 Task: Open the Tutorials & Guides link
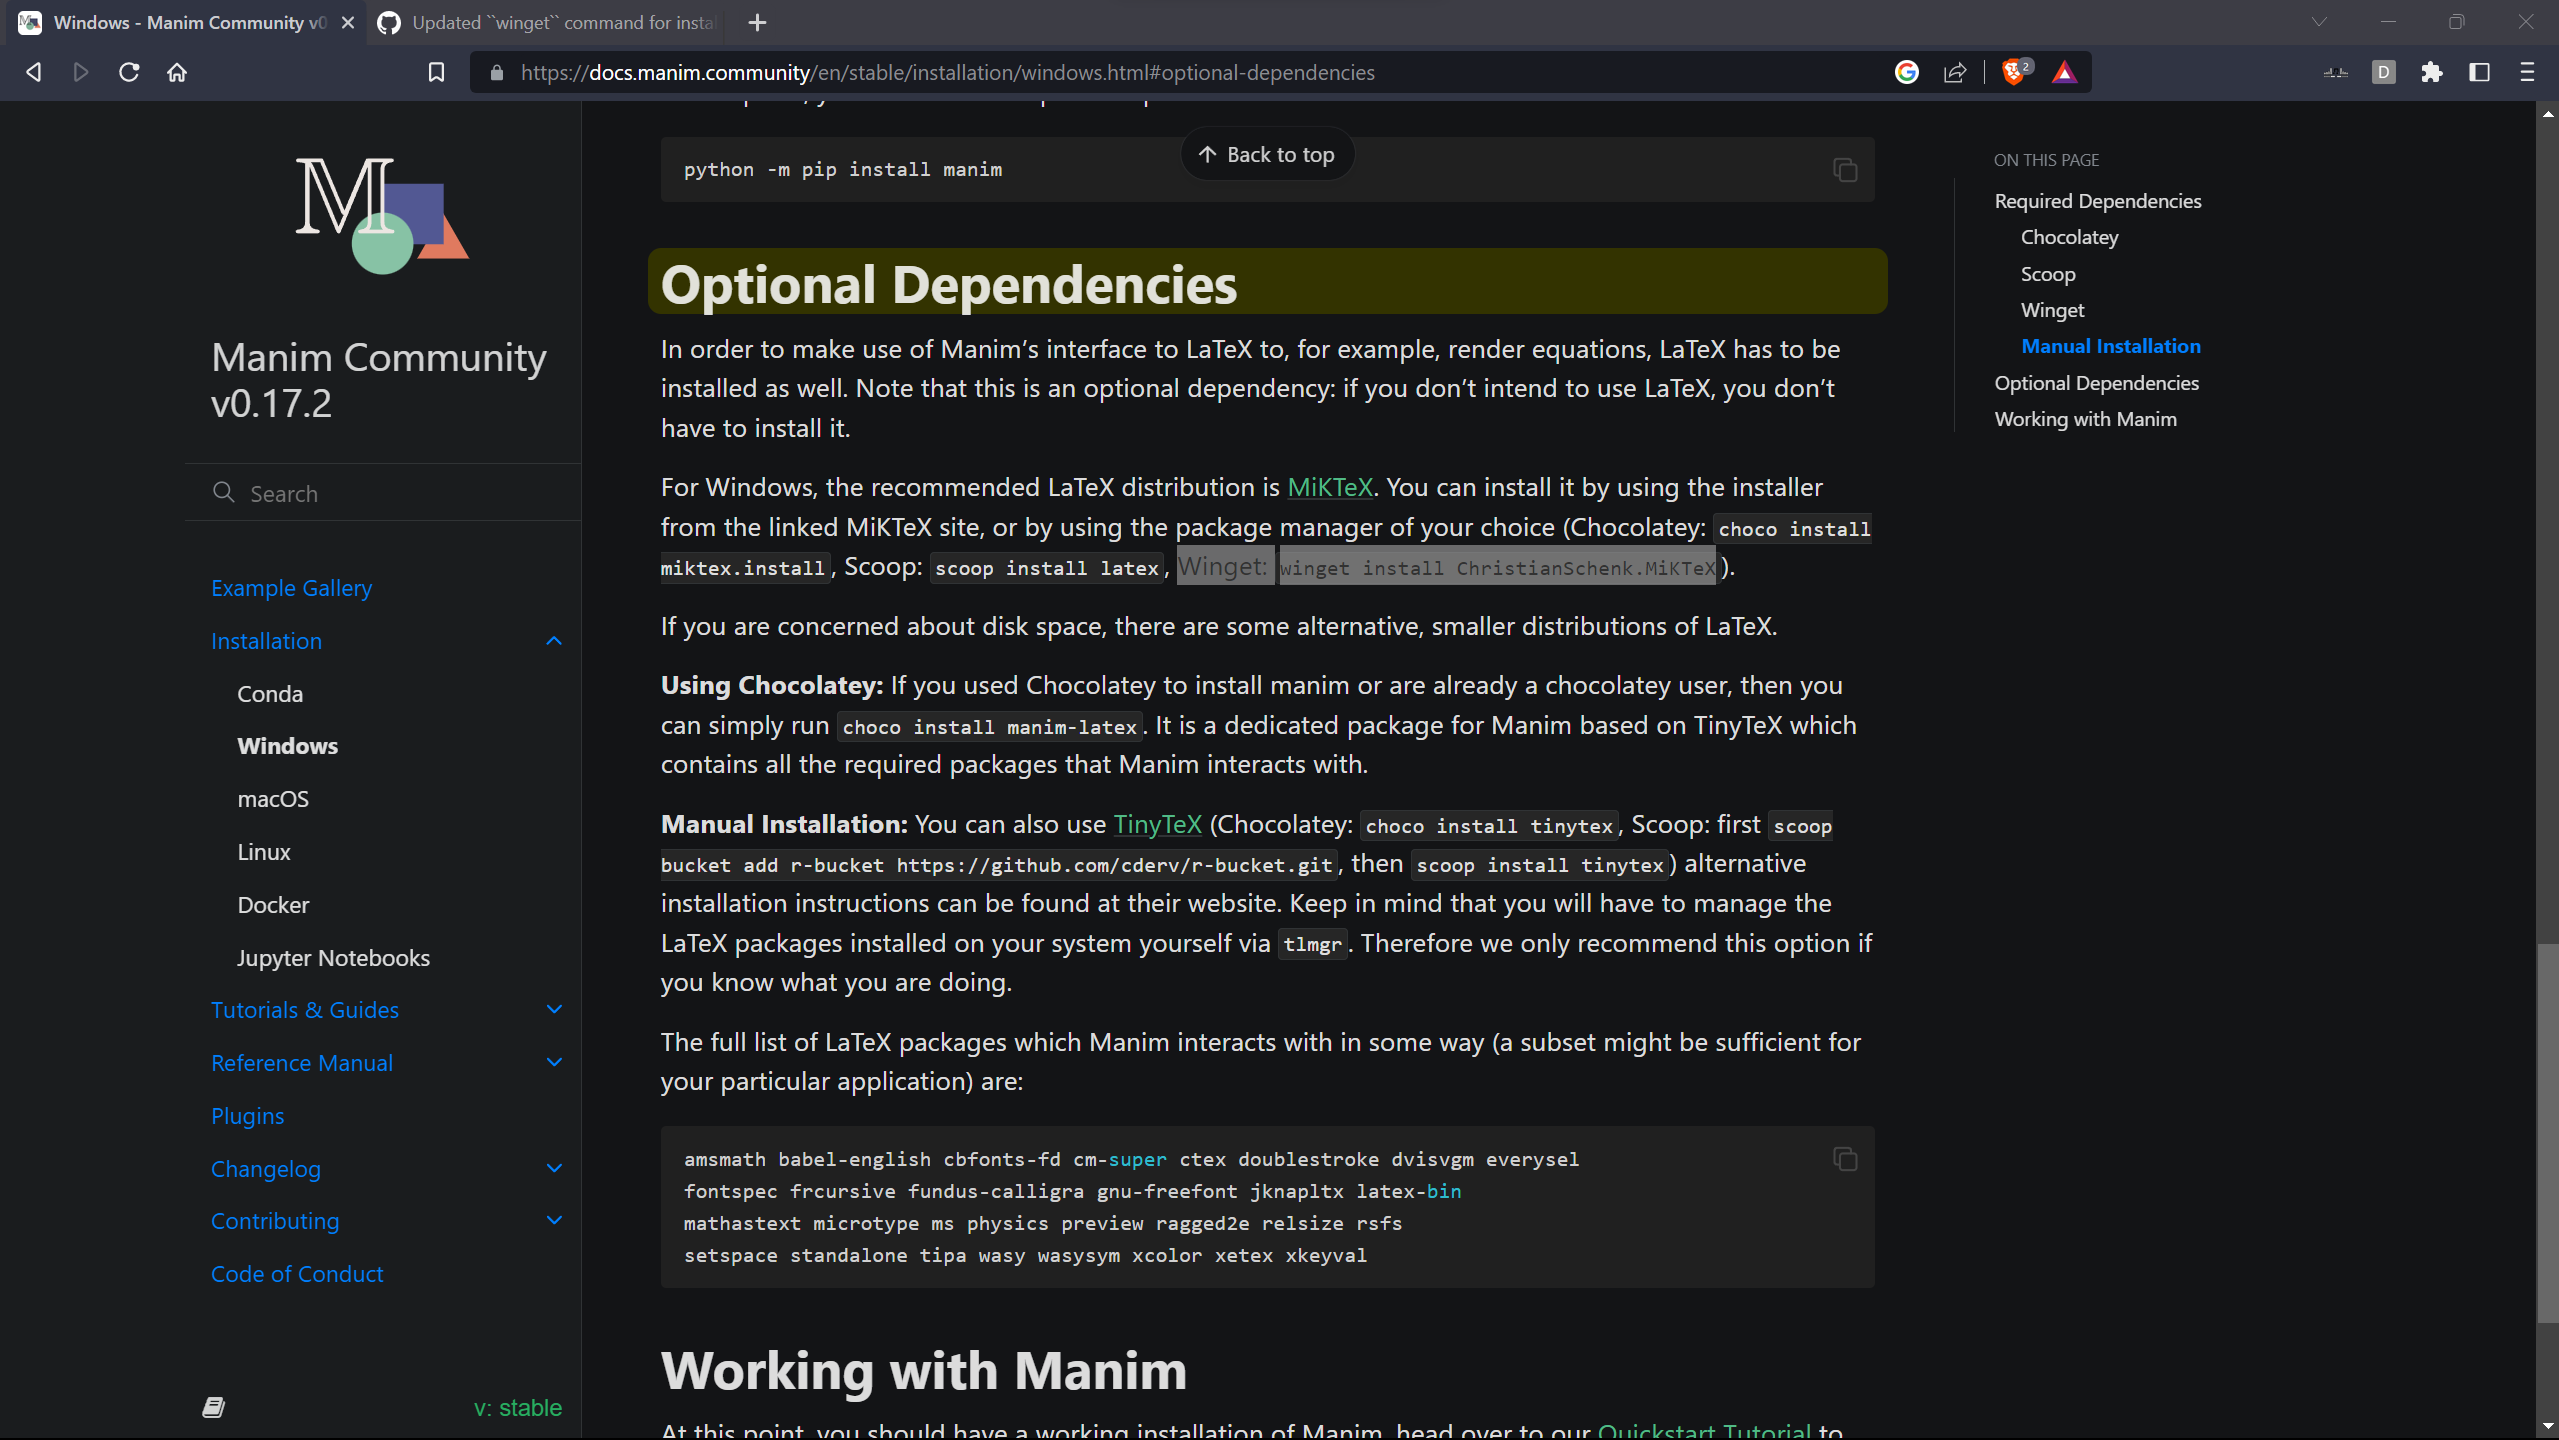(x=304, y=1010)
